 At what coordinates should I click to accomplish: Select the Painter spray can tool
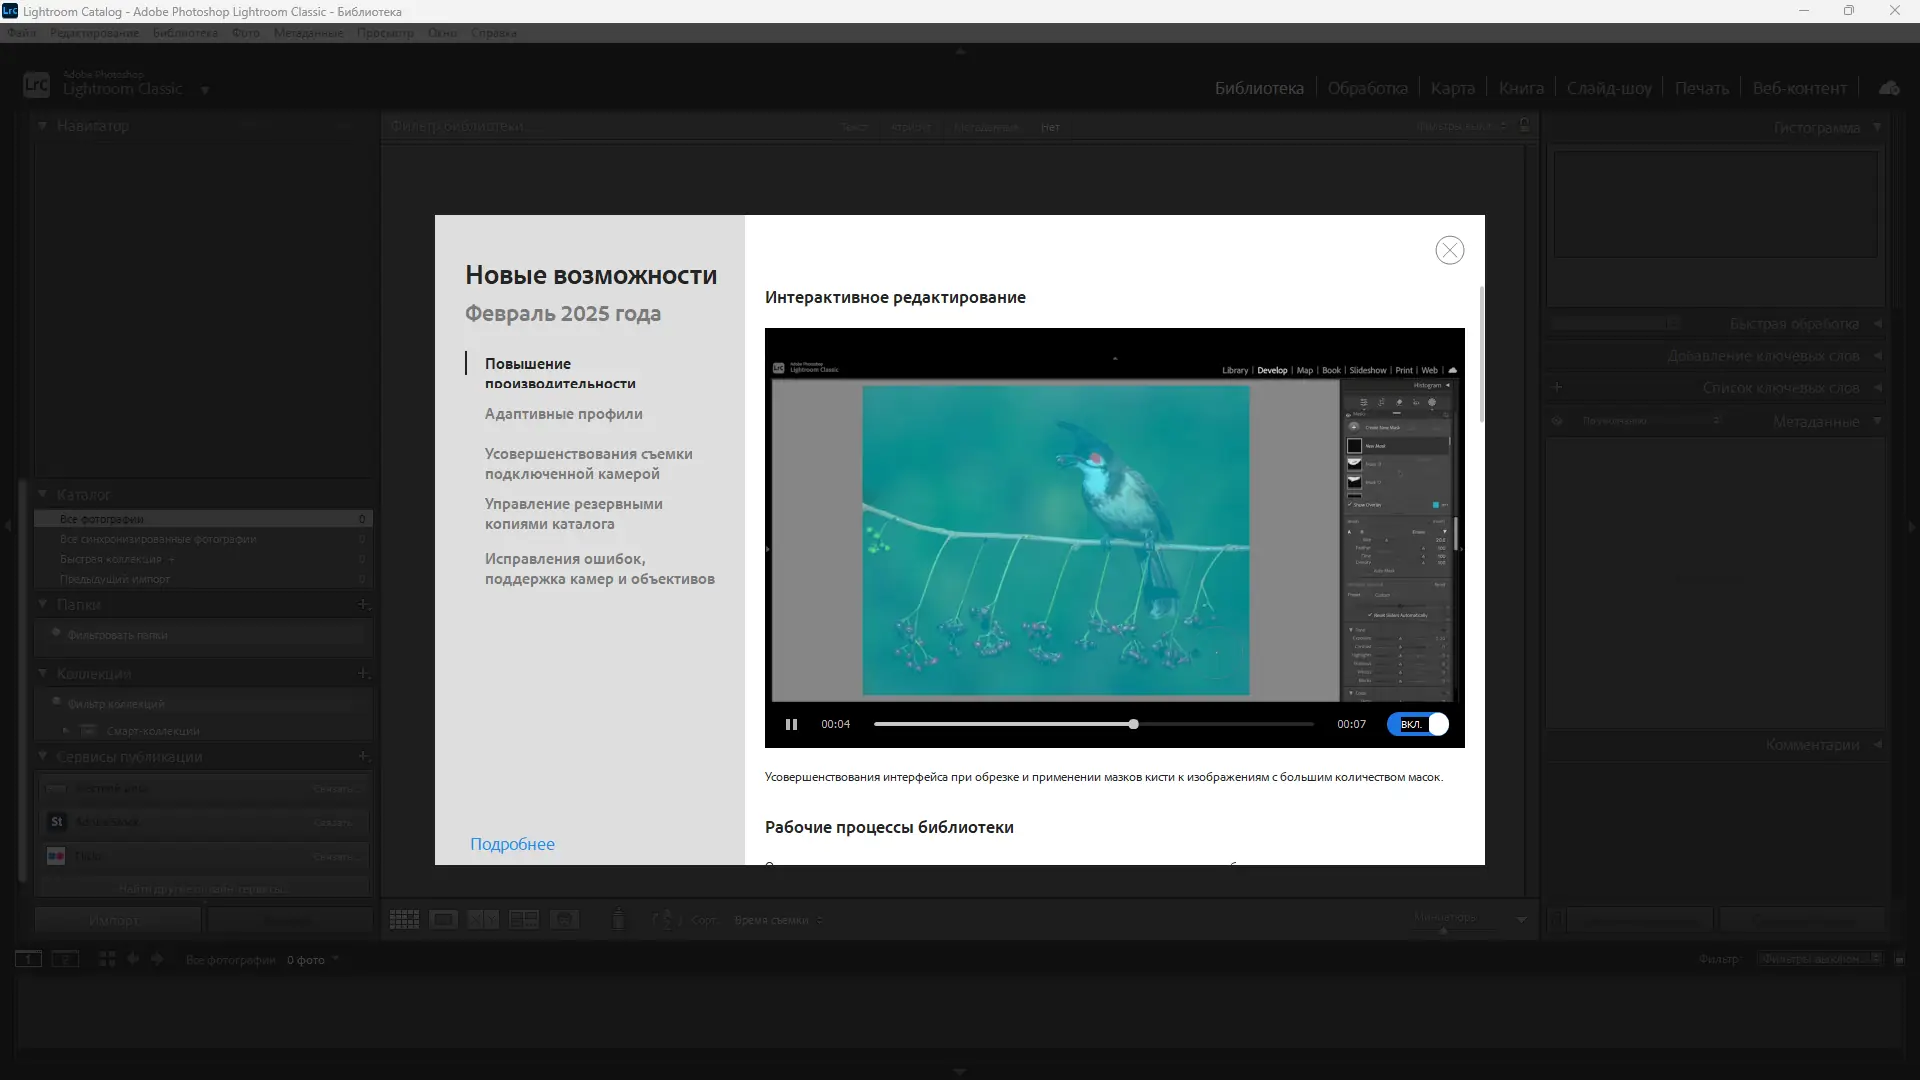click(618, 919)
